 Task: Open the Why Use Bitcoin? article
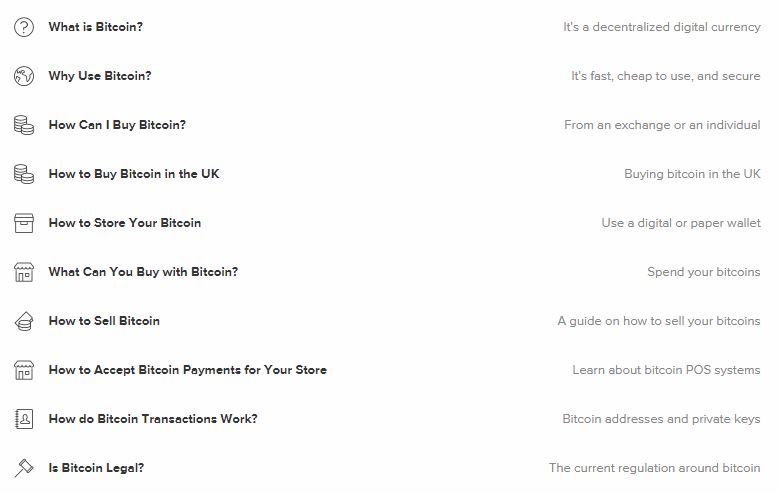[x=100, y=76]
